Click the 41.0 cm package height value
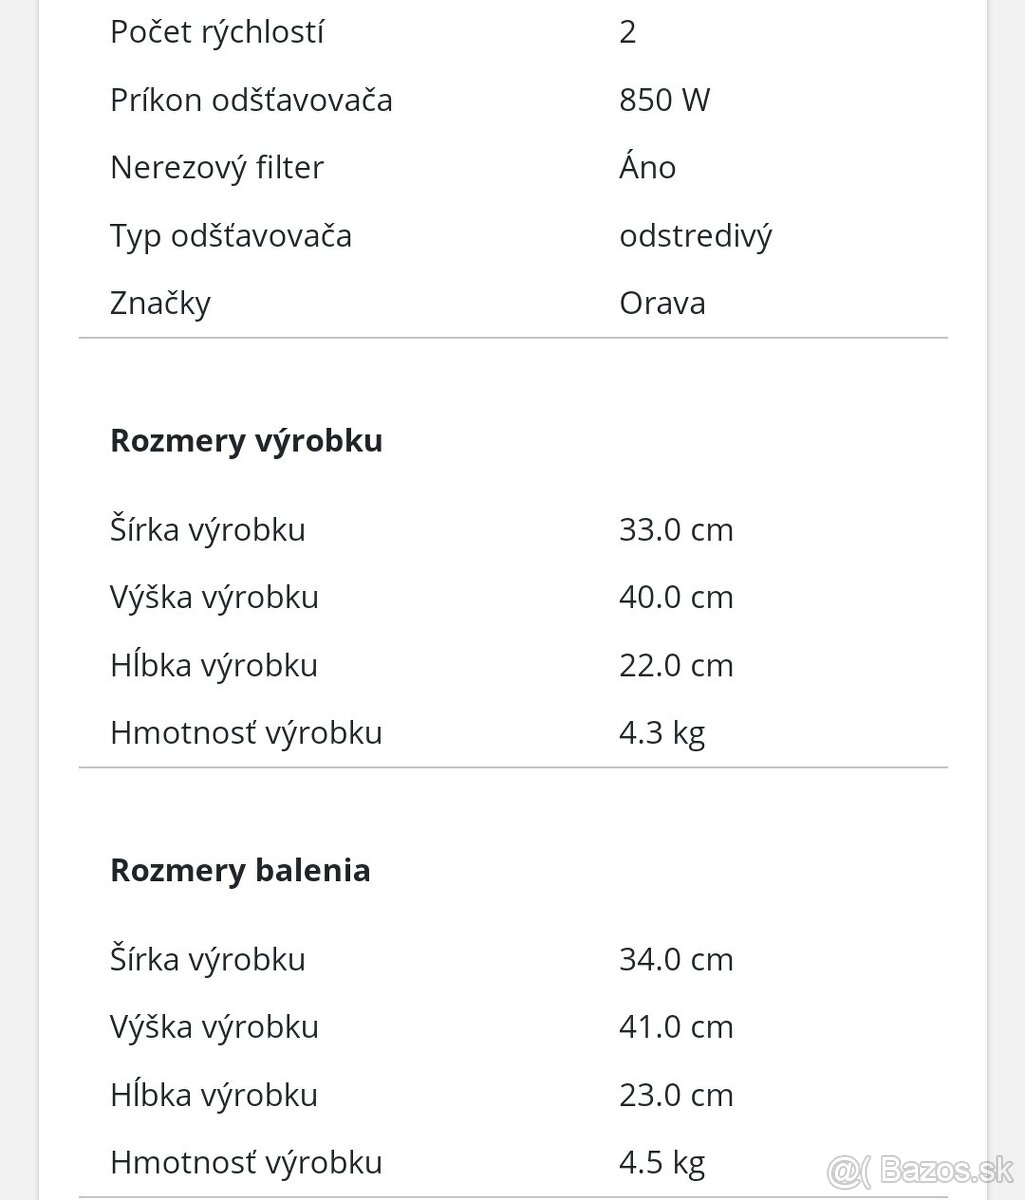Viewport: 1025px width, 1200px height. (x=676, y=1027)
